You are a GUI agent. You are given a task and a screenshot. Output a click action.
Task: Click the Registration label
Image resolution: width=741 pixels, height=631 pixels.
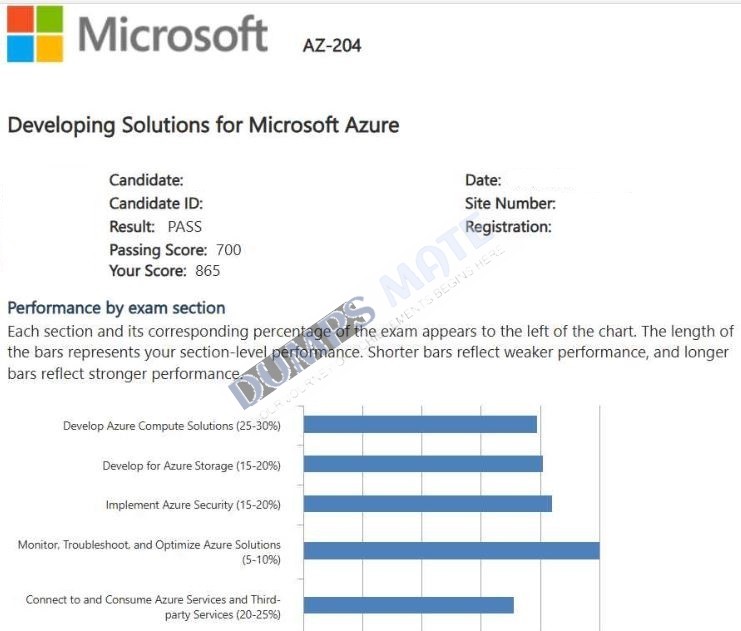click(x=508, y=227)
